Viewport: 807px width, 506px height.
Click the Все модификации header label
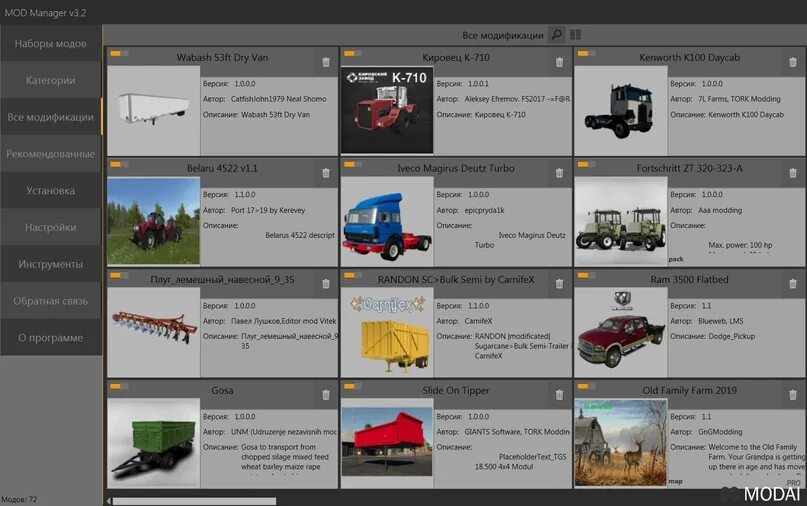coord(502,35)
